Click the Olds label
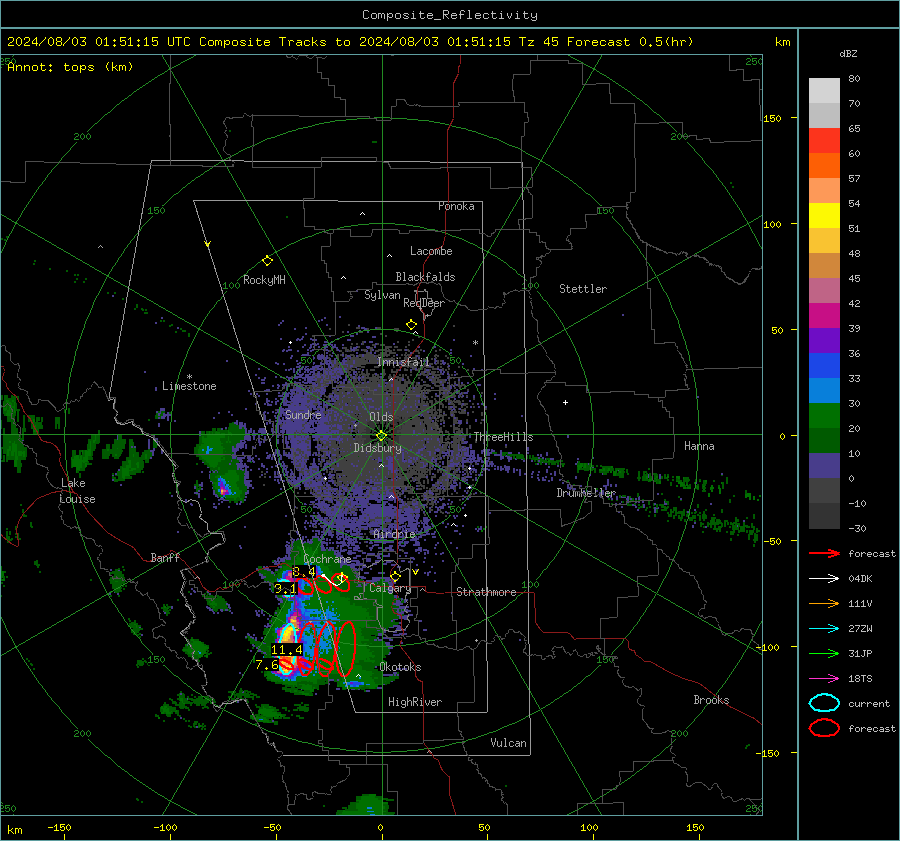 pos(381,417)
